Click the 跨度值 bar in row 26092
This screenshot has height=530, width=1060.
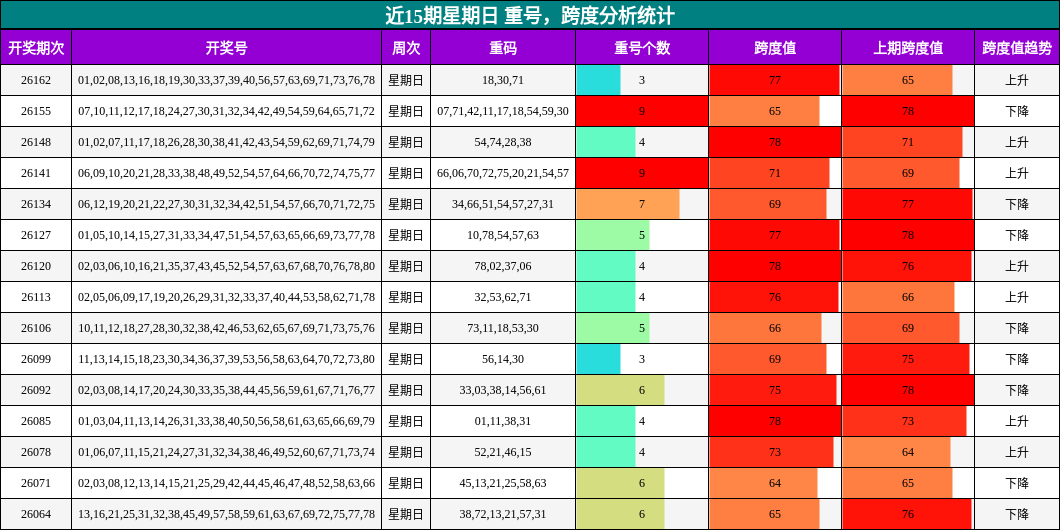click(773, 391)
